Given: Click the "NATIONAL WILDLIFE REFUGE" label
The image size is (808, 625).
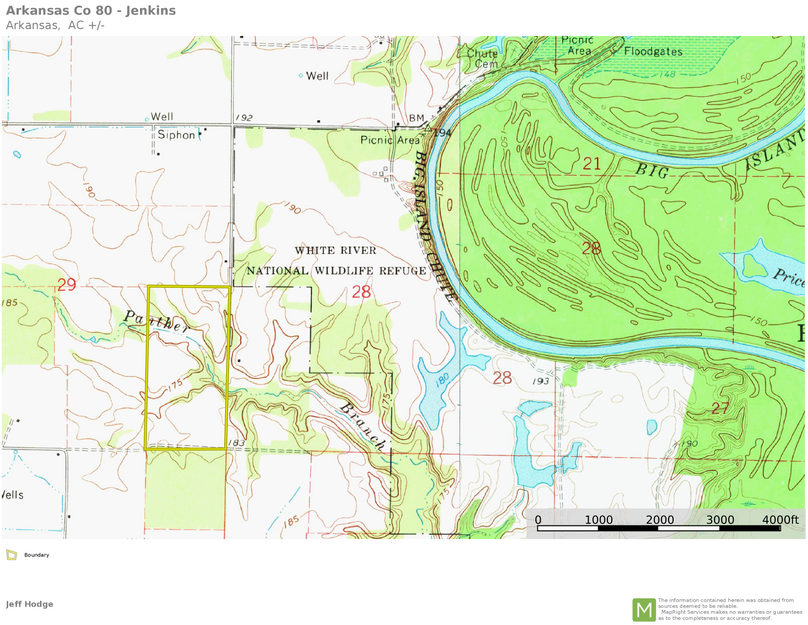Looking at the screenshot, I should click(x=336, y=271).
